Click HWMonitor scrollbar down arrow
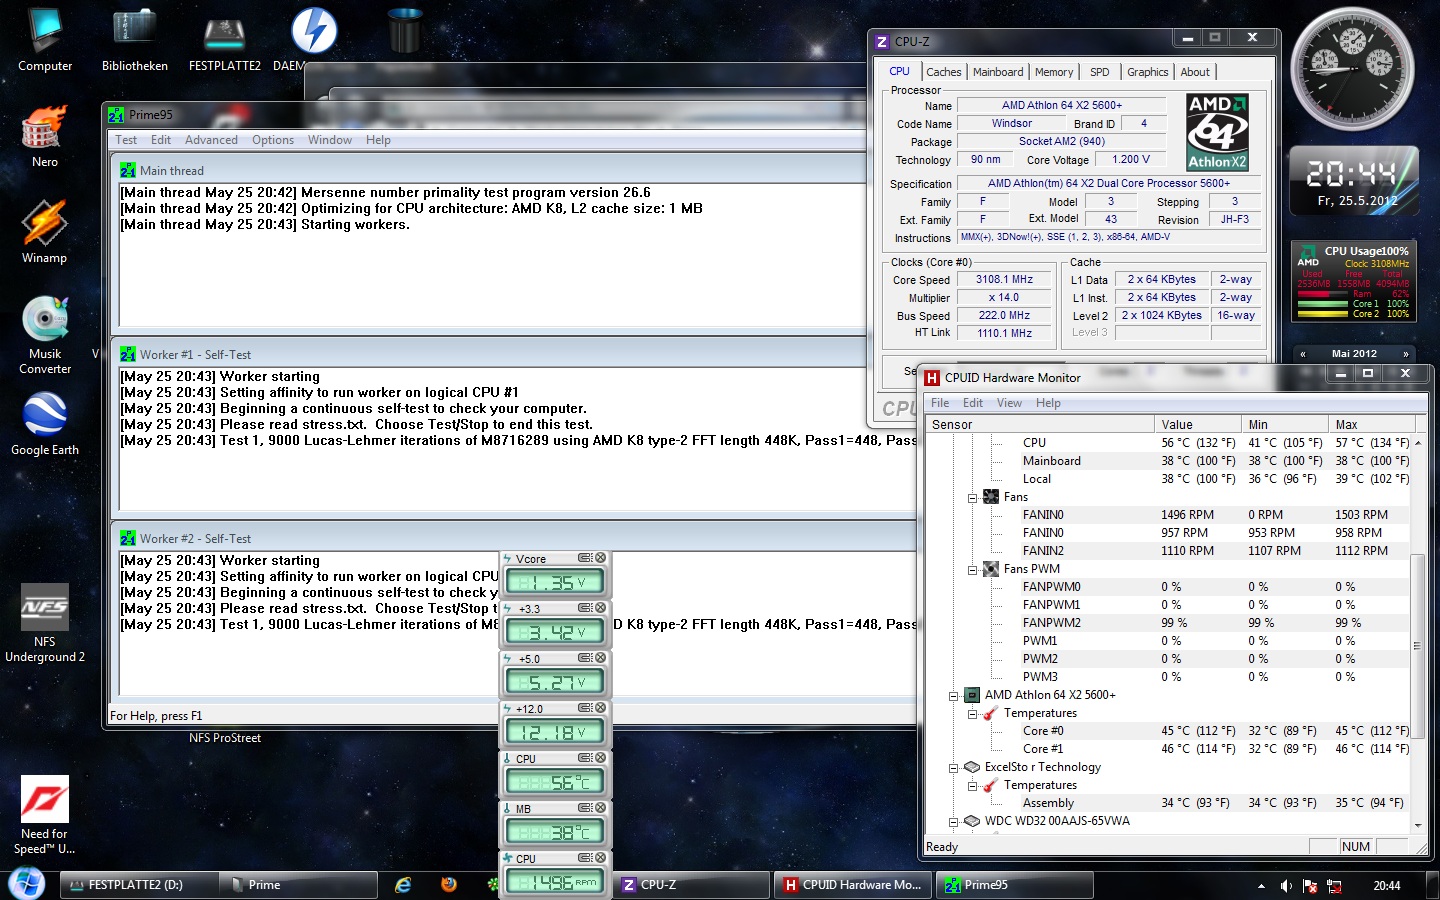 pos(1417,826)
